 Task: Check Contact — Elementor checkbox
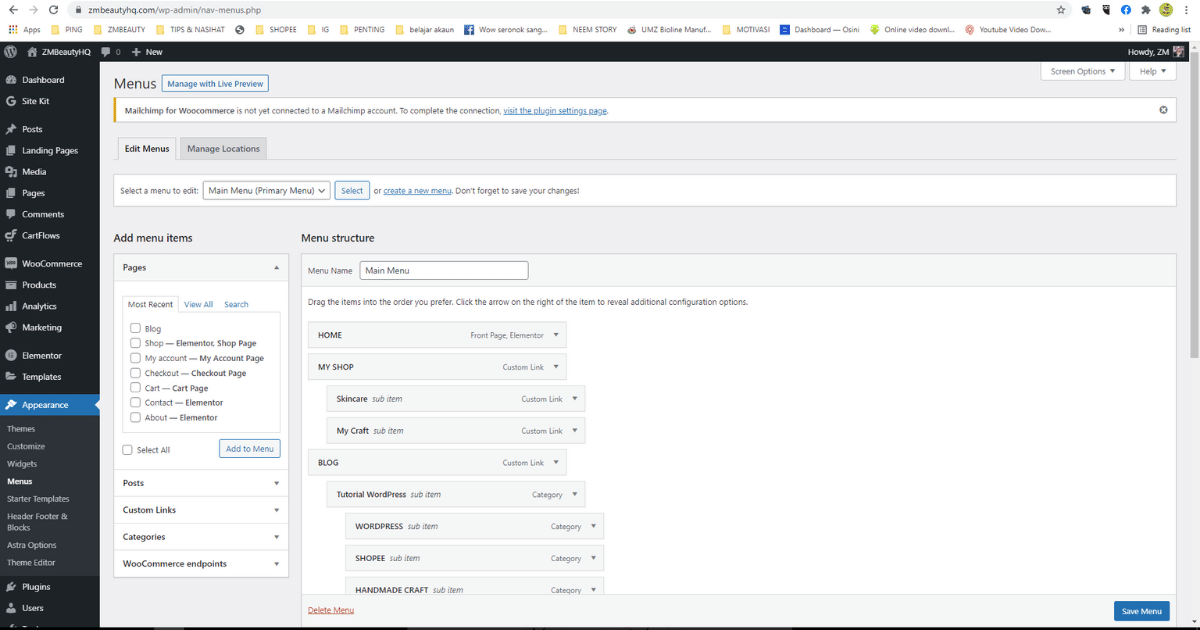click(135, 402)
